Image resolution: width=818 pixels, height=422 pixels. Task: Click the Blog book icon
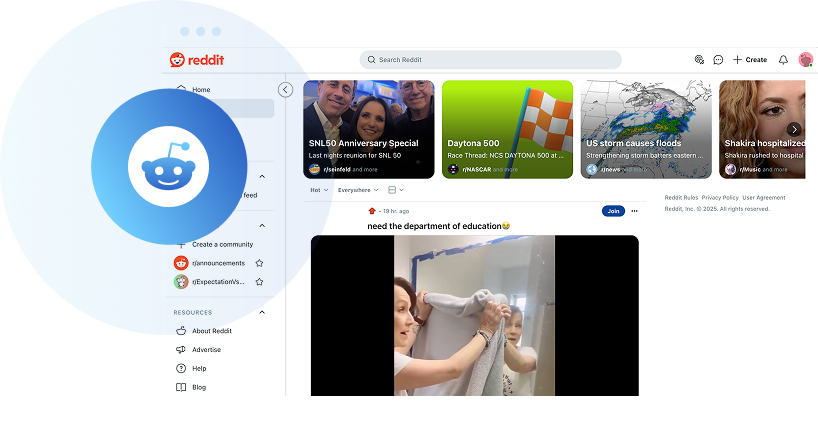181,387
